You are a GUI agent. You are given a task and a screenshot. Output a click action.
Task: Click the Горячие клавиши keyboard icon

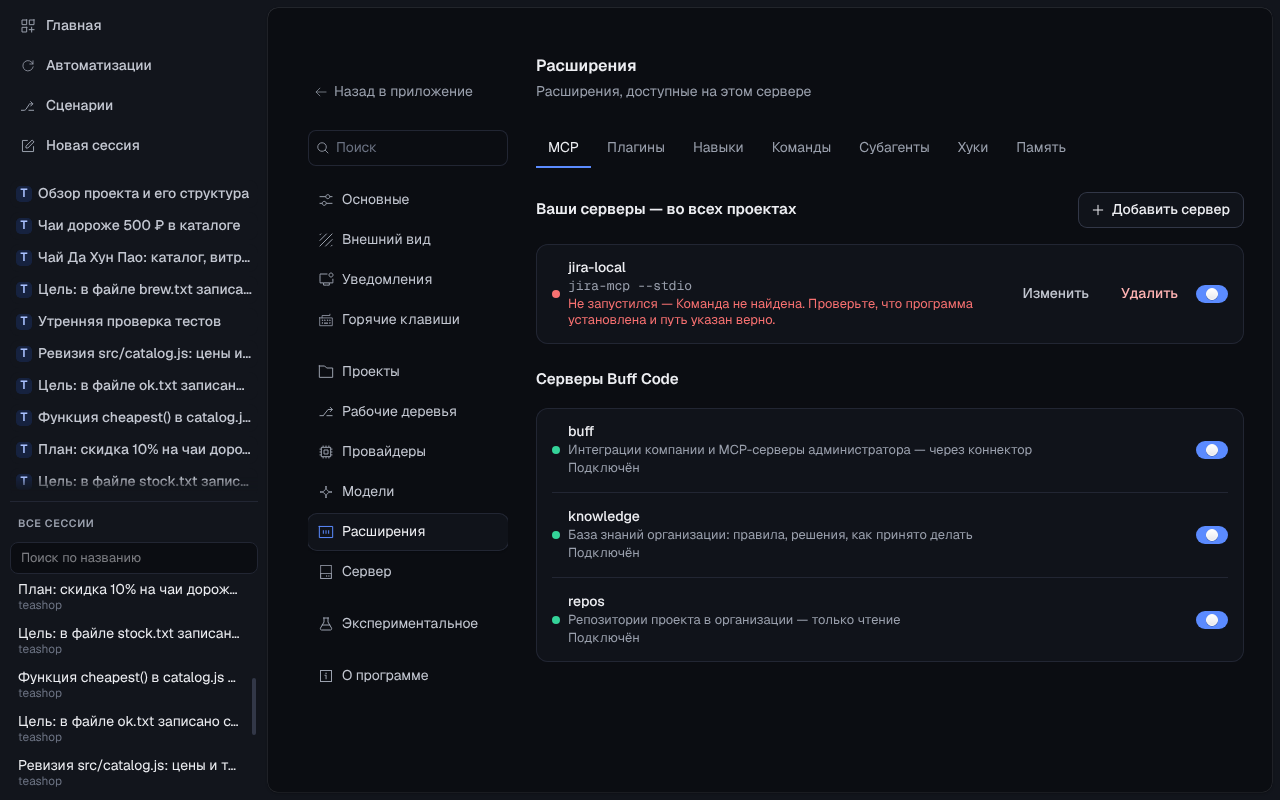pyautogui.click(x=326, y=320)
